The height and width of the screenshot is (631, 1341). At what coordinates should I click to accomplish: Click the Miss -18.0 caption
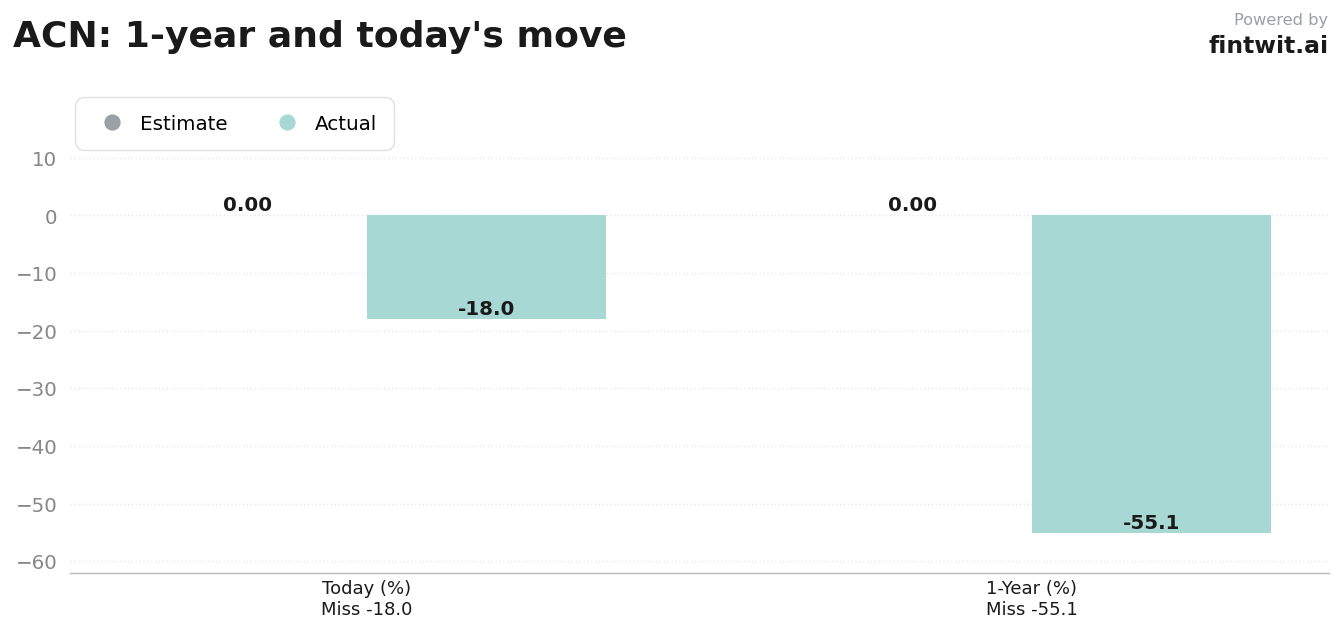[x=366, y=609]
